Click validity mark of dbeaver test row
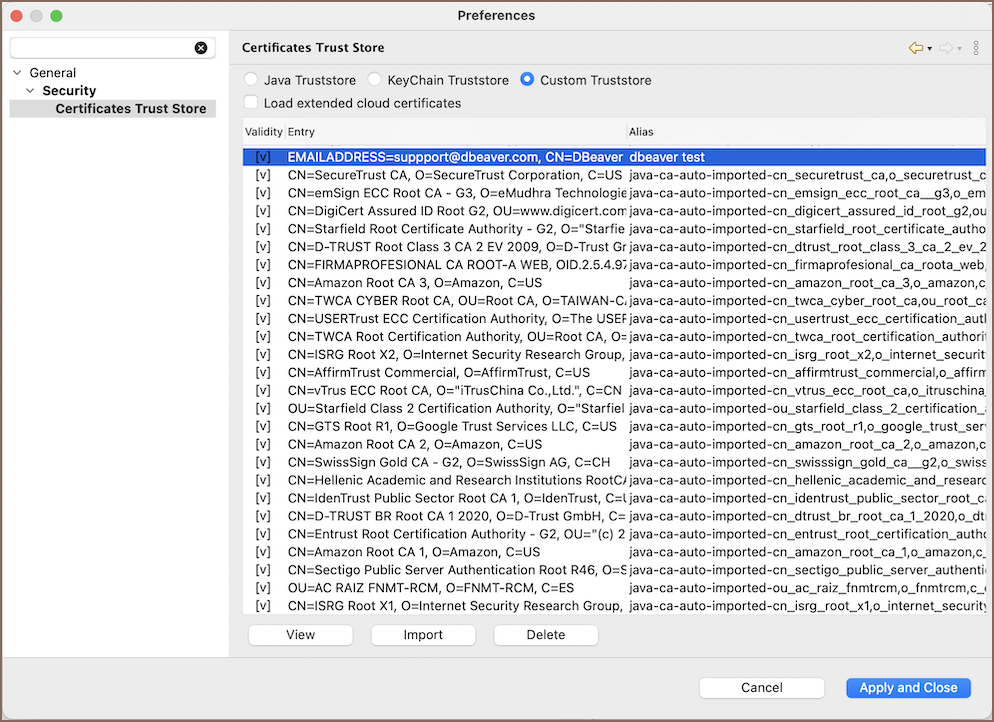The image size is (994, 722). point(263,157)
